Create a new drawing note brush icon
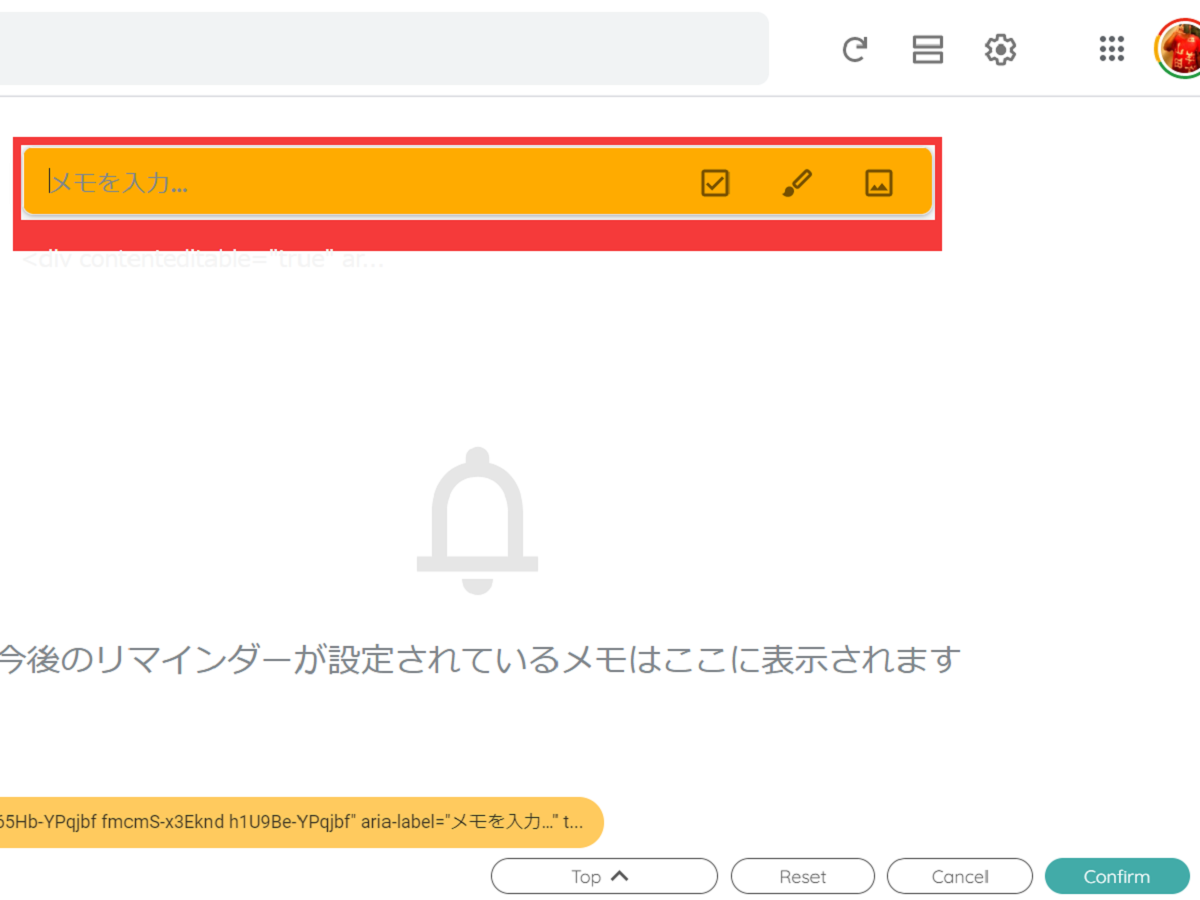 (x=797, y=183)
